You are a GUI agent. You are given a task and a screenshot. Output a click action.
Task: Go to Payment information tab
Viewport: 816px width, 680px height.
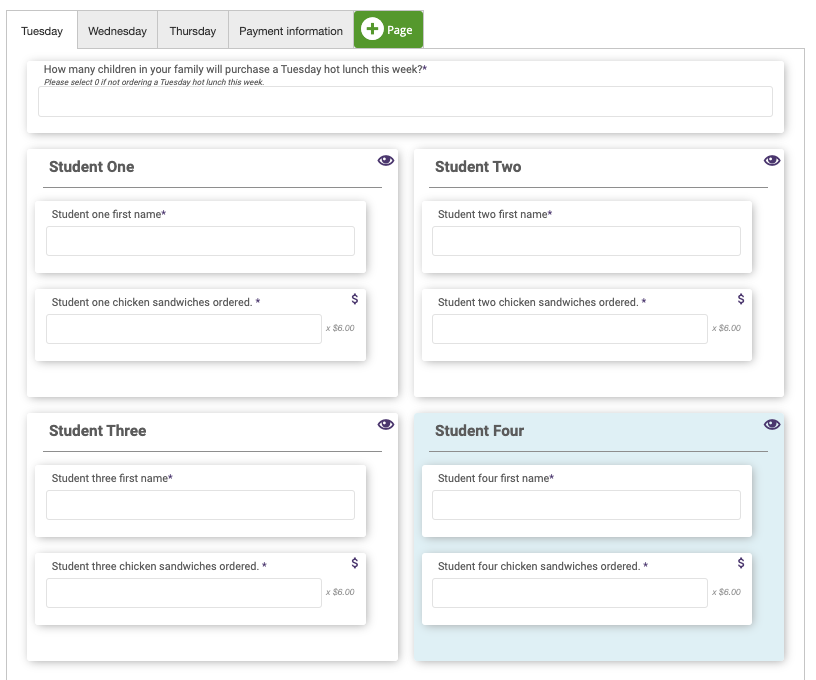point(291,31)
